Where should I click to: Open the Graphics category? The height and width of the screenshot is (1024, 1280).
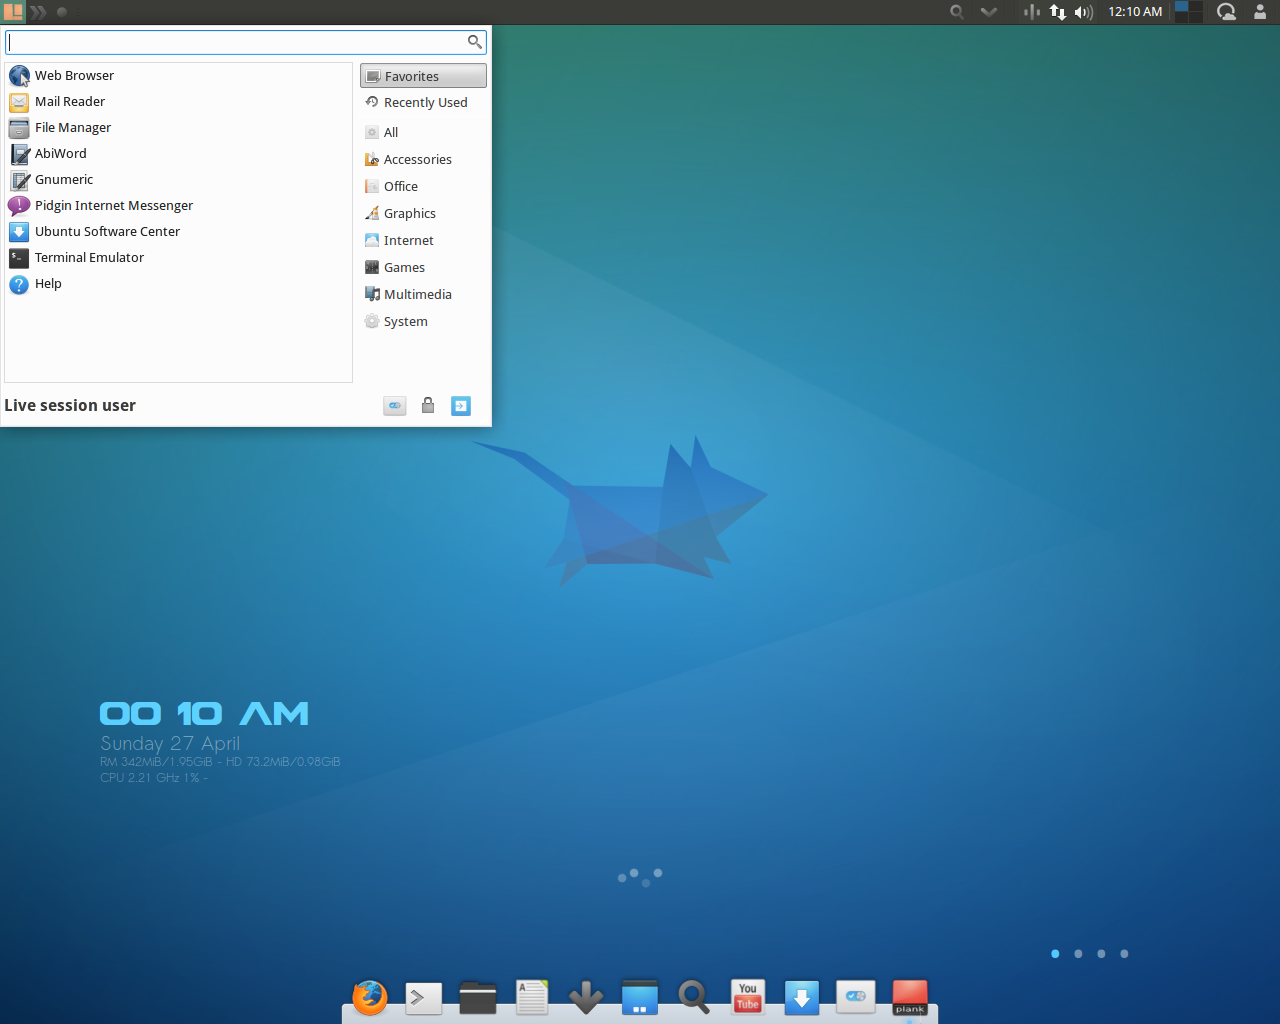click(x=423, y=213)
